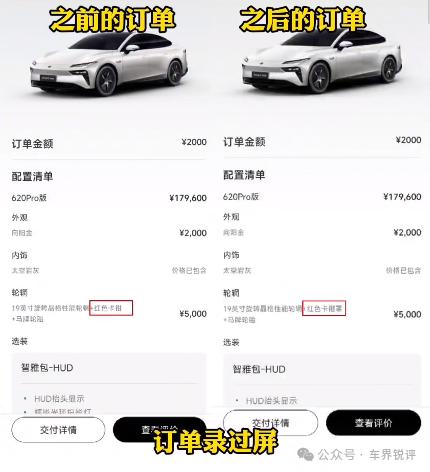This screenshot has height=472, width=430.
Task: Click the 车界锐评 watermark text
Action: [x=392, y=455]
